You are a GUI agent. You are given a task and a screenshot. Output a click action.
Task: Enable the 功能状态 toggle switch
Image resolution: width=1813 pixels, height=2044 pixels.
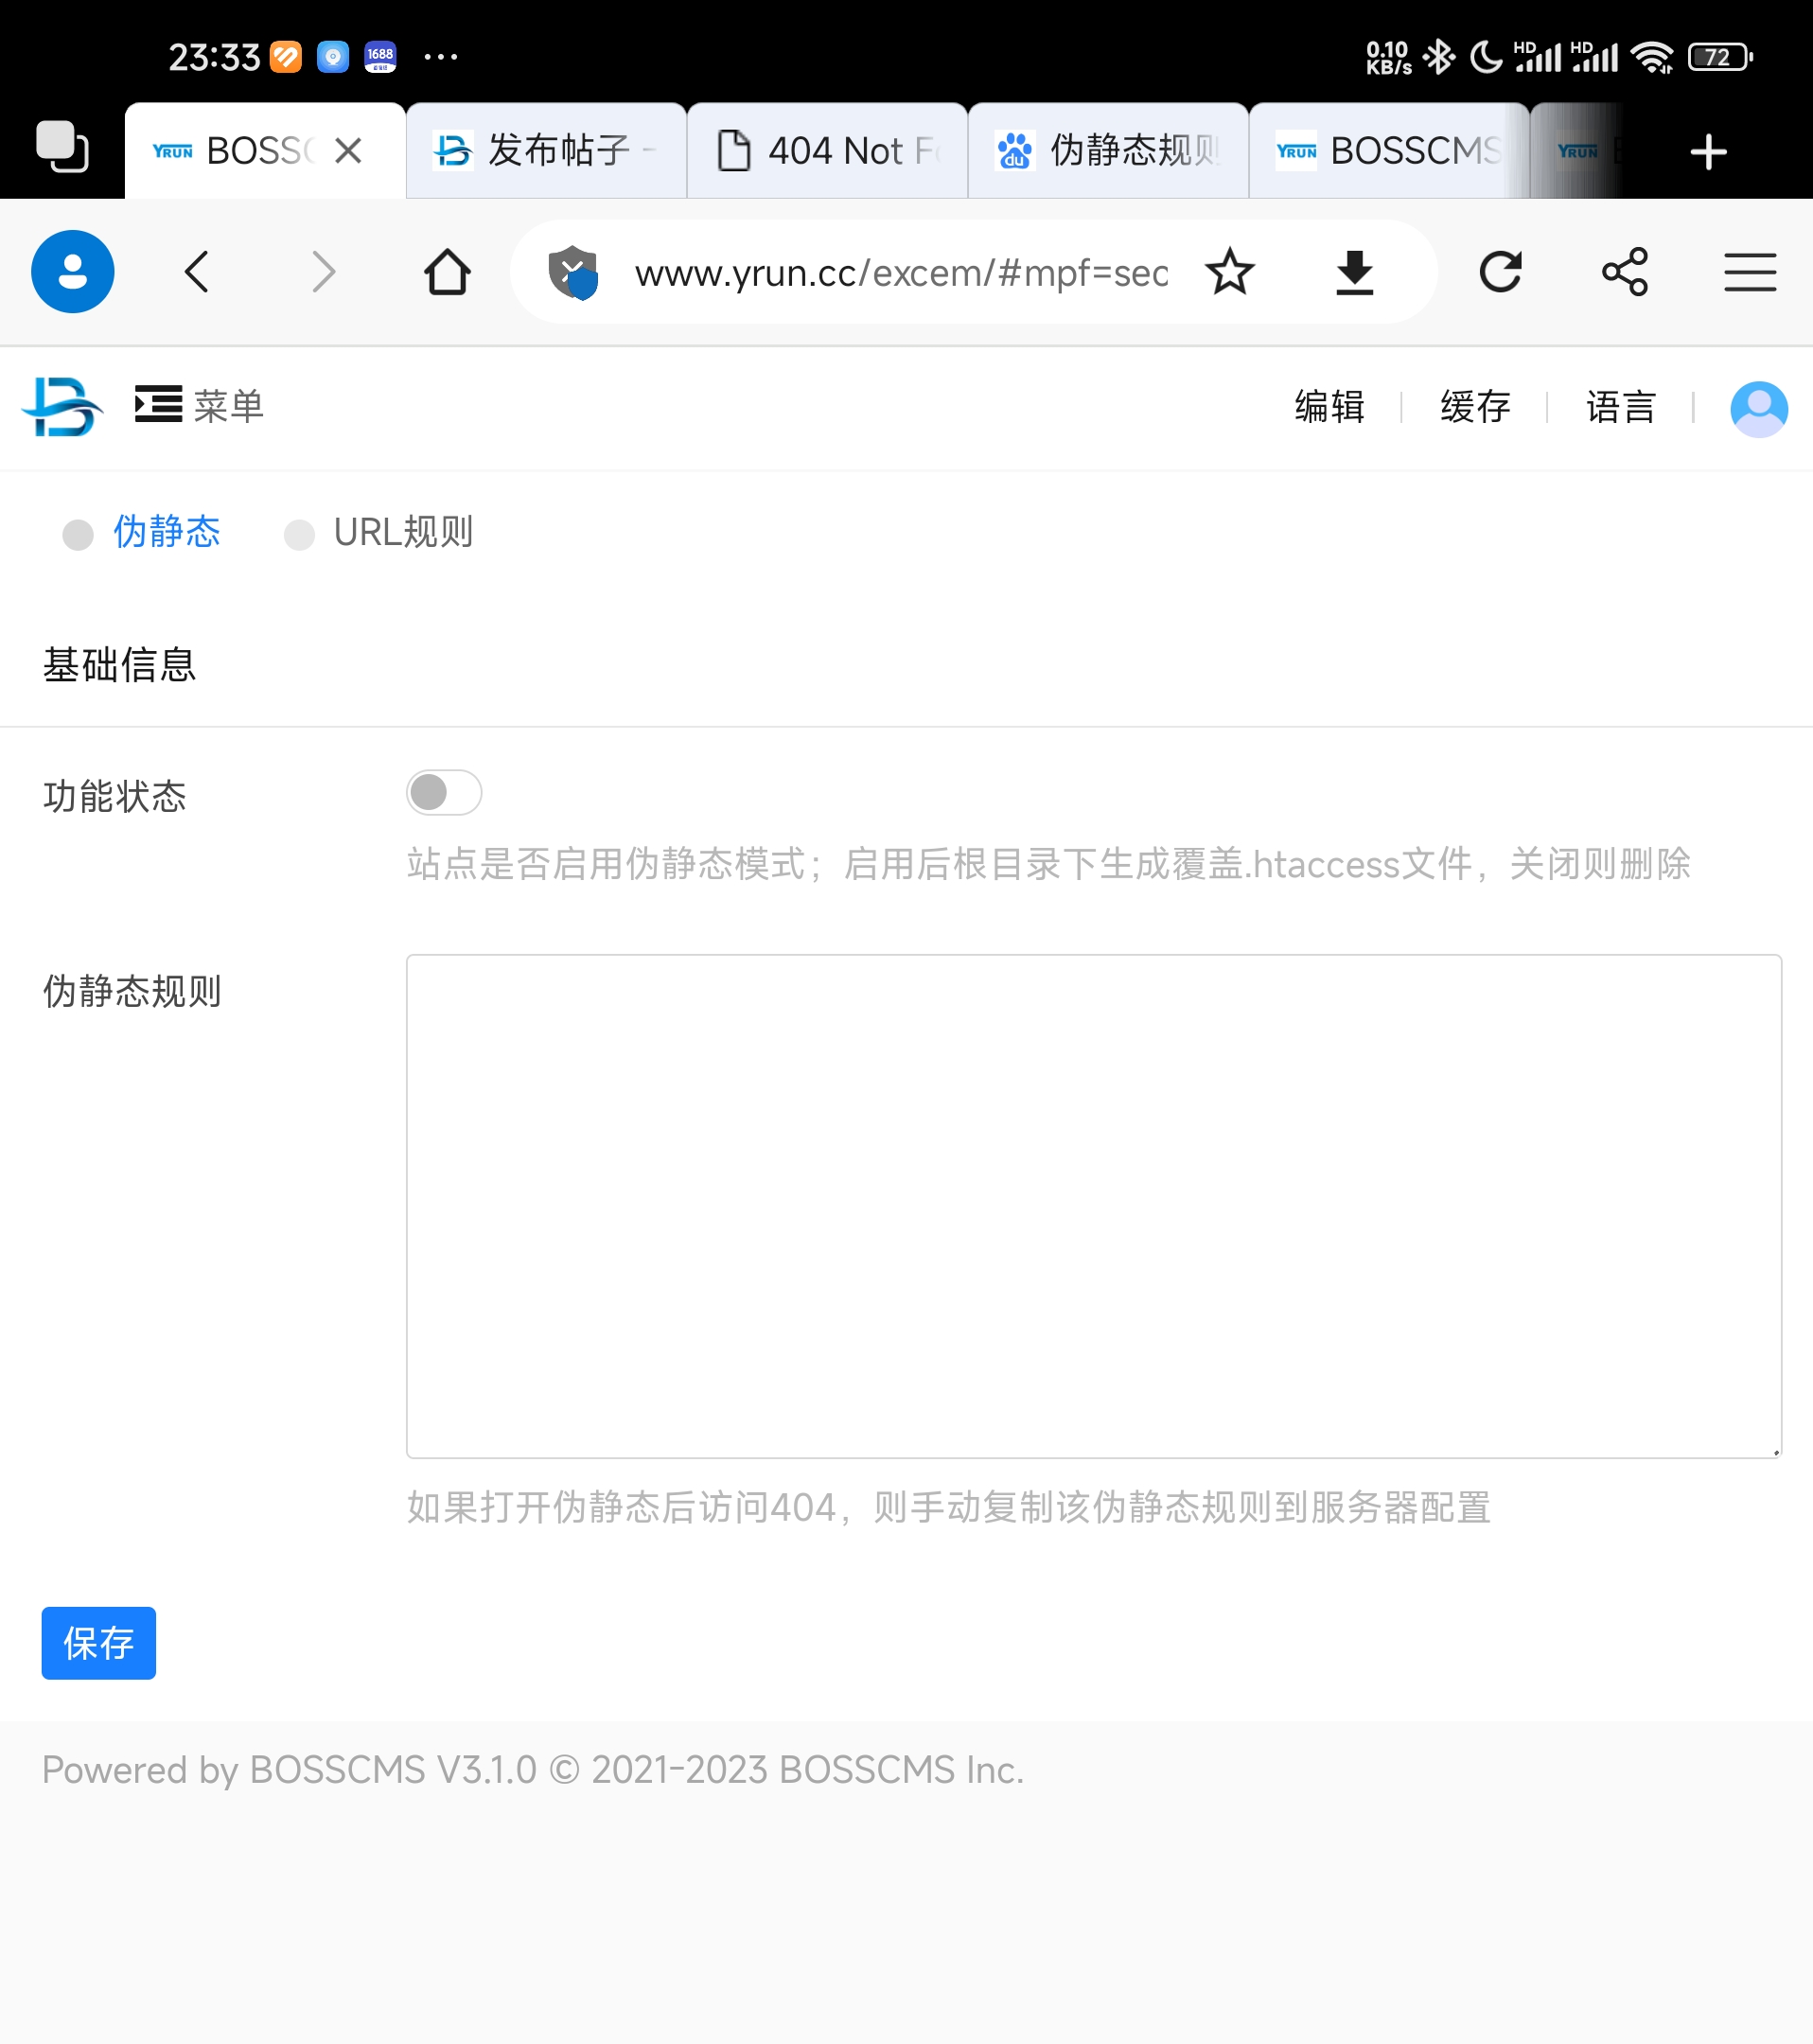(x=444, y=793)
